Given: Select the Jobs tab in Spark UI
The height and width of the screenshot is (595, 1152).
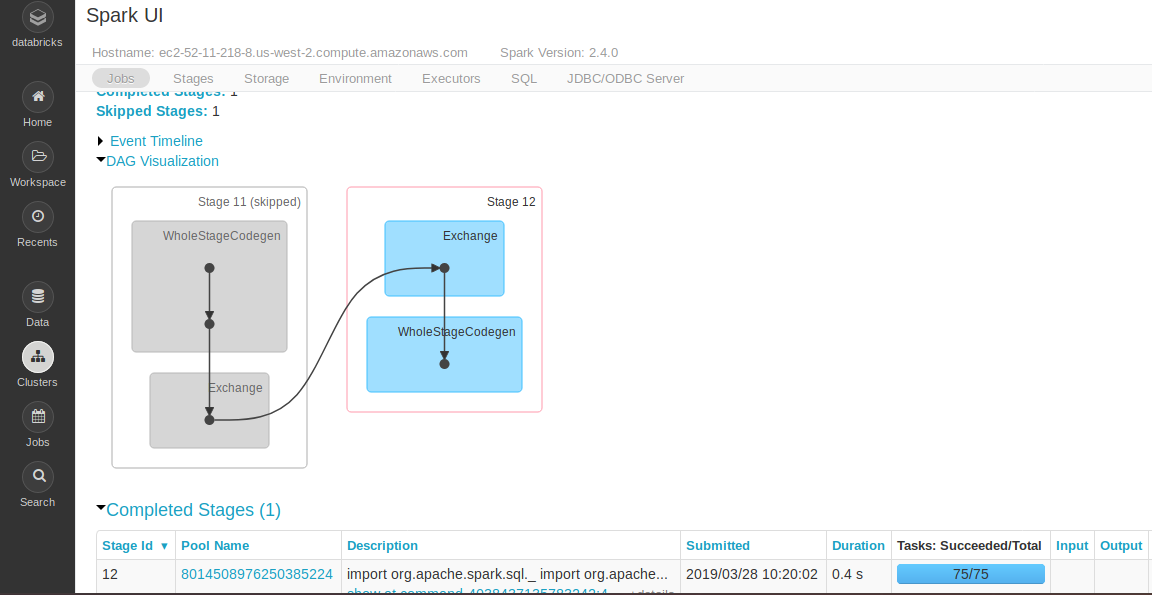Looking at the screenshot, I should (x=120, y=78).
